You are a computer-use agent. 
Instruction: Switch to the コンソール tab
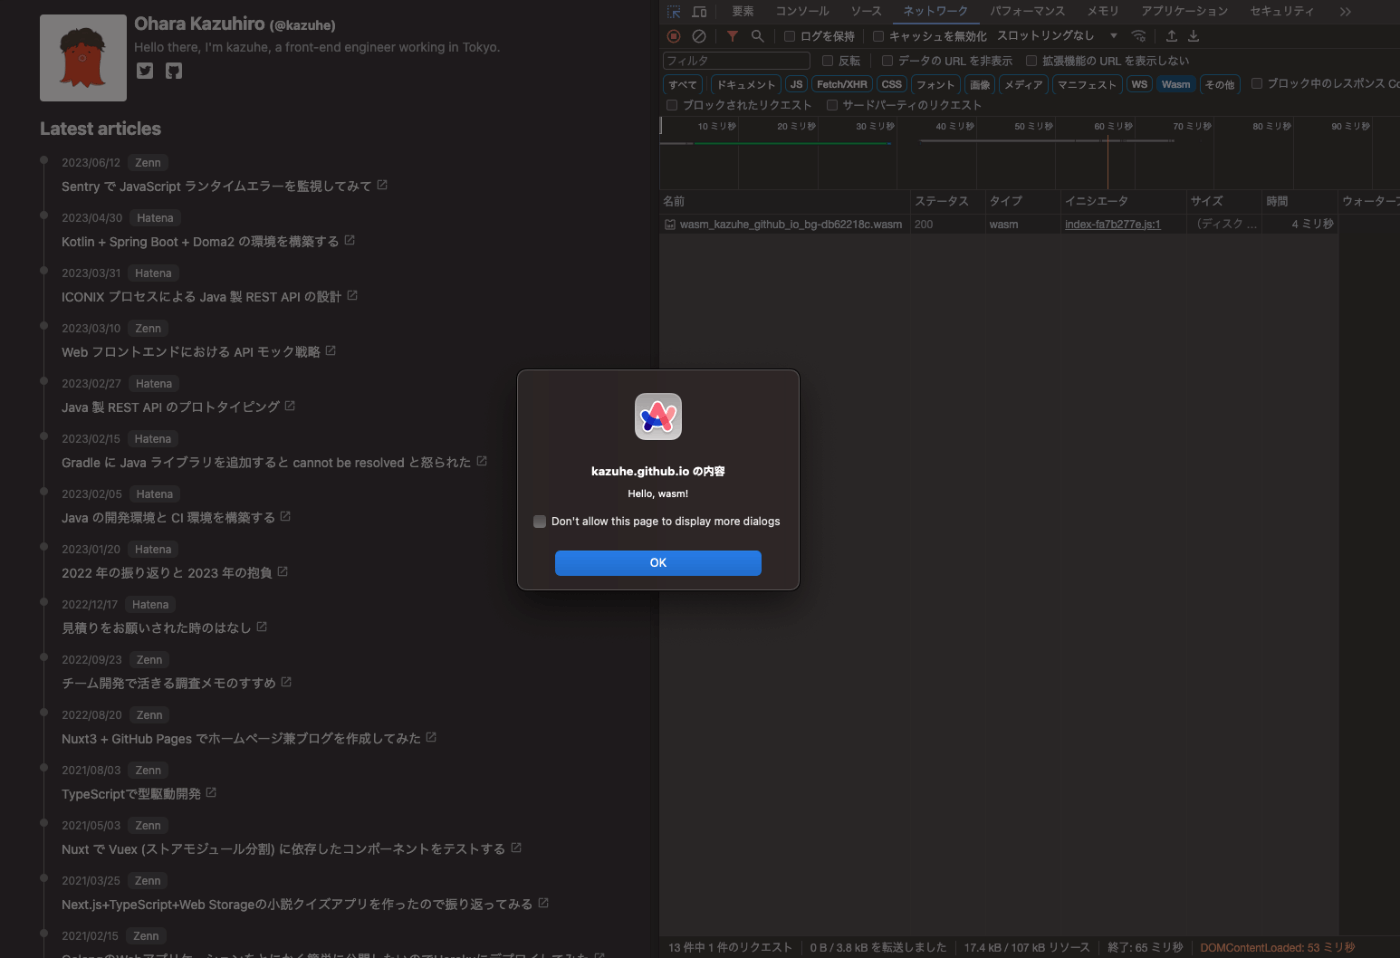(802, 11)
